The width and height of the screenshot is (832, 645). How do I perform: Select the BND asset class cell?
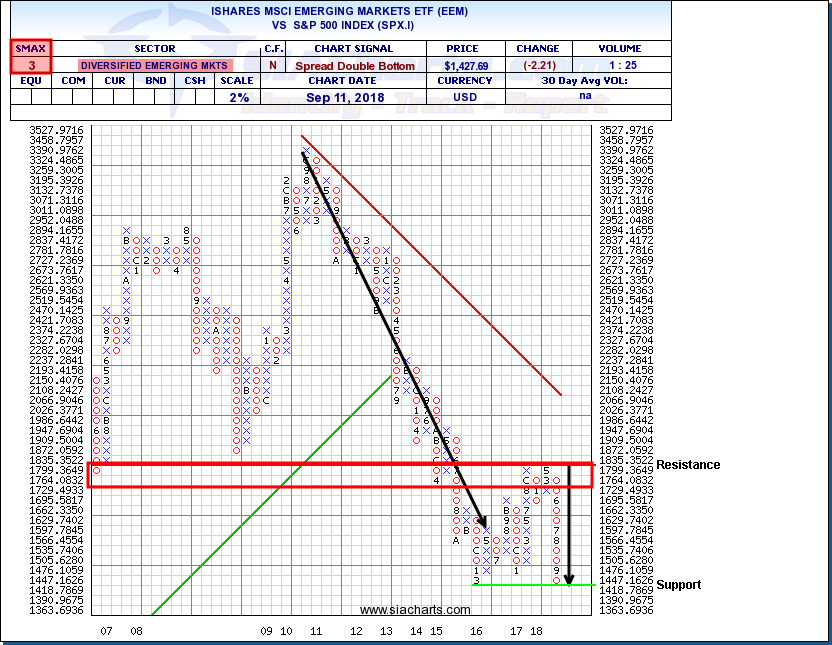pos(156,81)
